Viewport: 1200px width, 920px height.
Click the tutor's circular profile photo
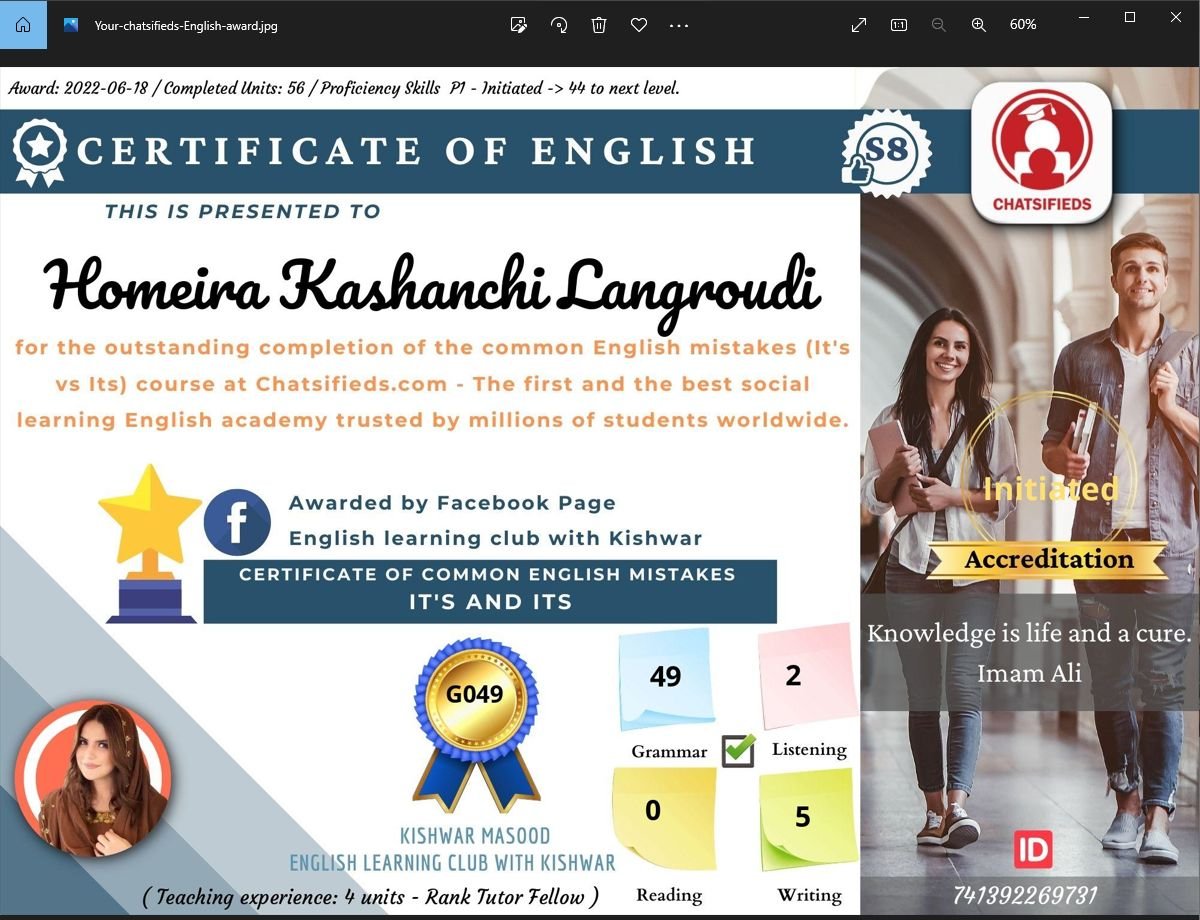pos(92,778)
